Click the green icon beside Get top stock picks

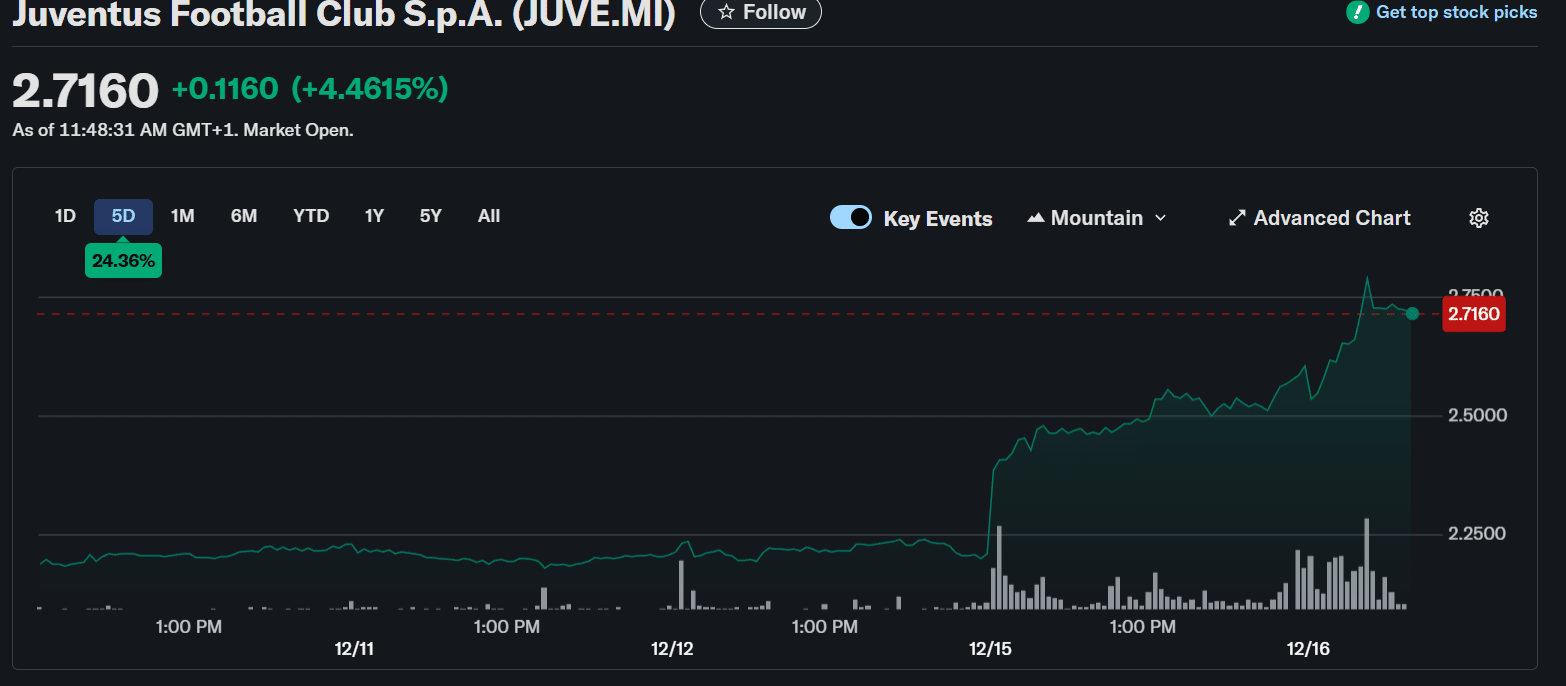pos(1357,12)
